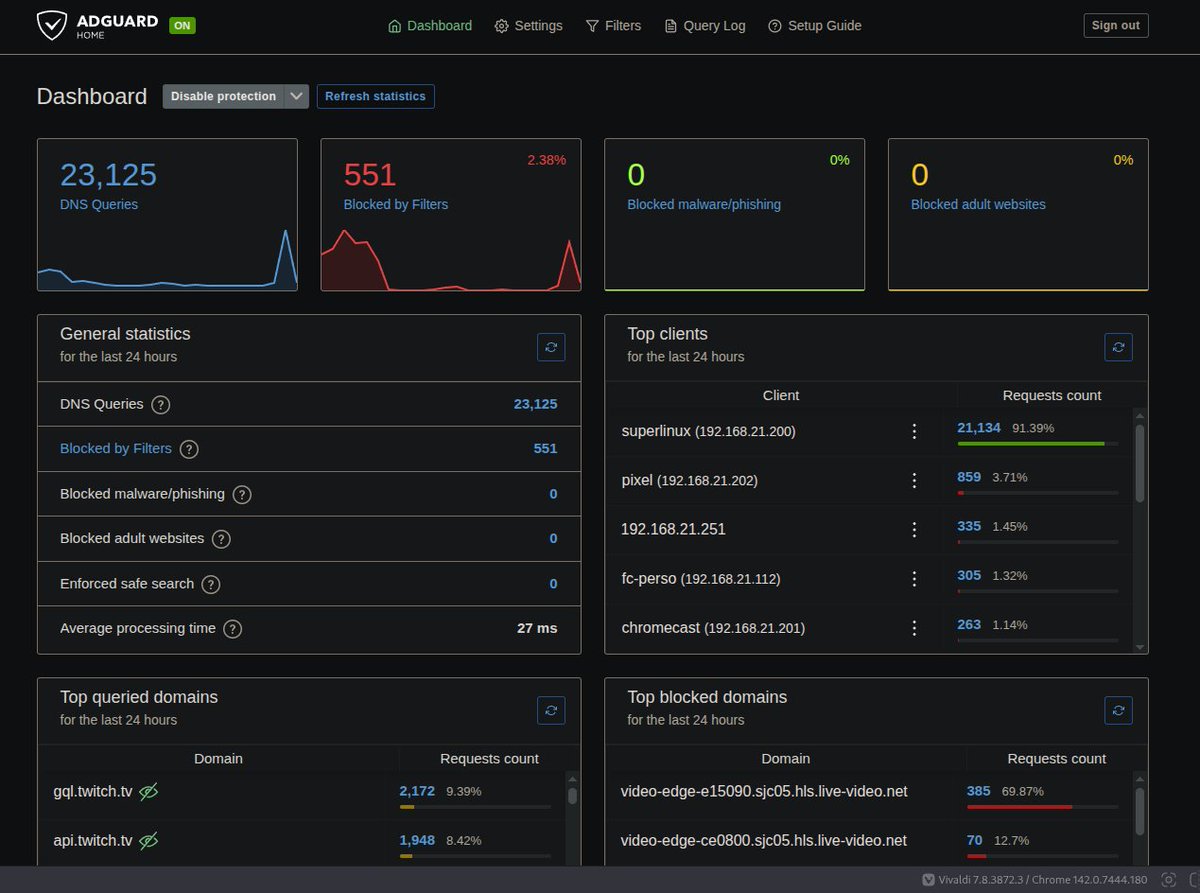Click superlinux requests count 21,134

click(x=979, y=427)
